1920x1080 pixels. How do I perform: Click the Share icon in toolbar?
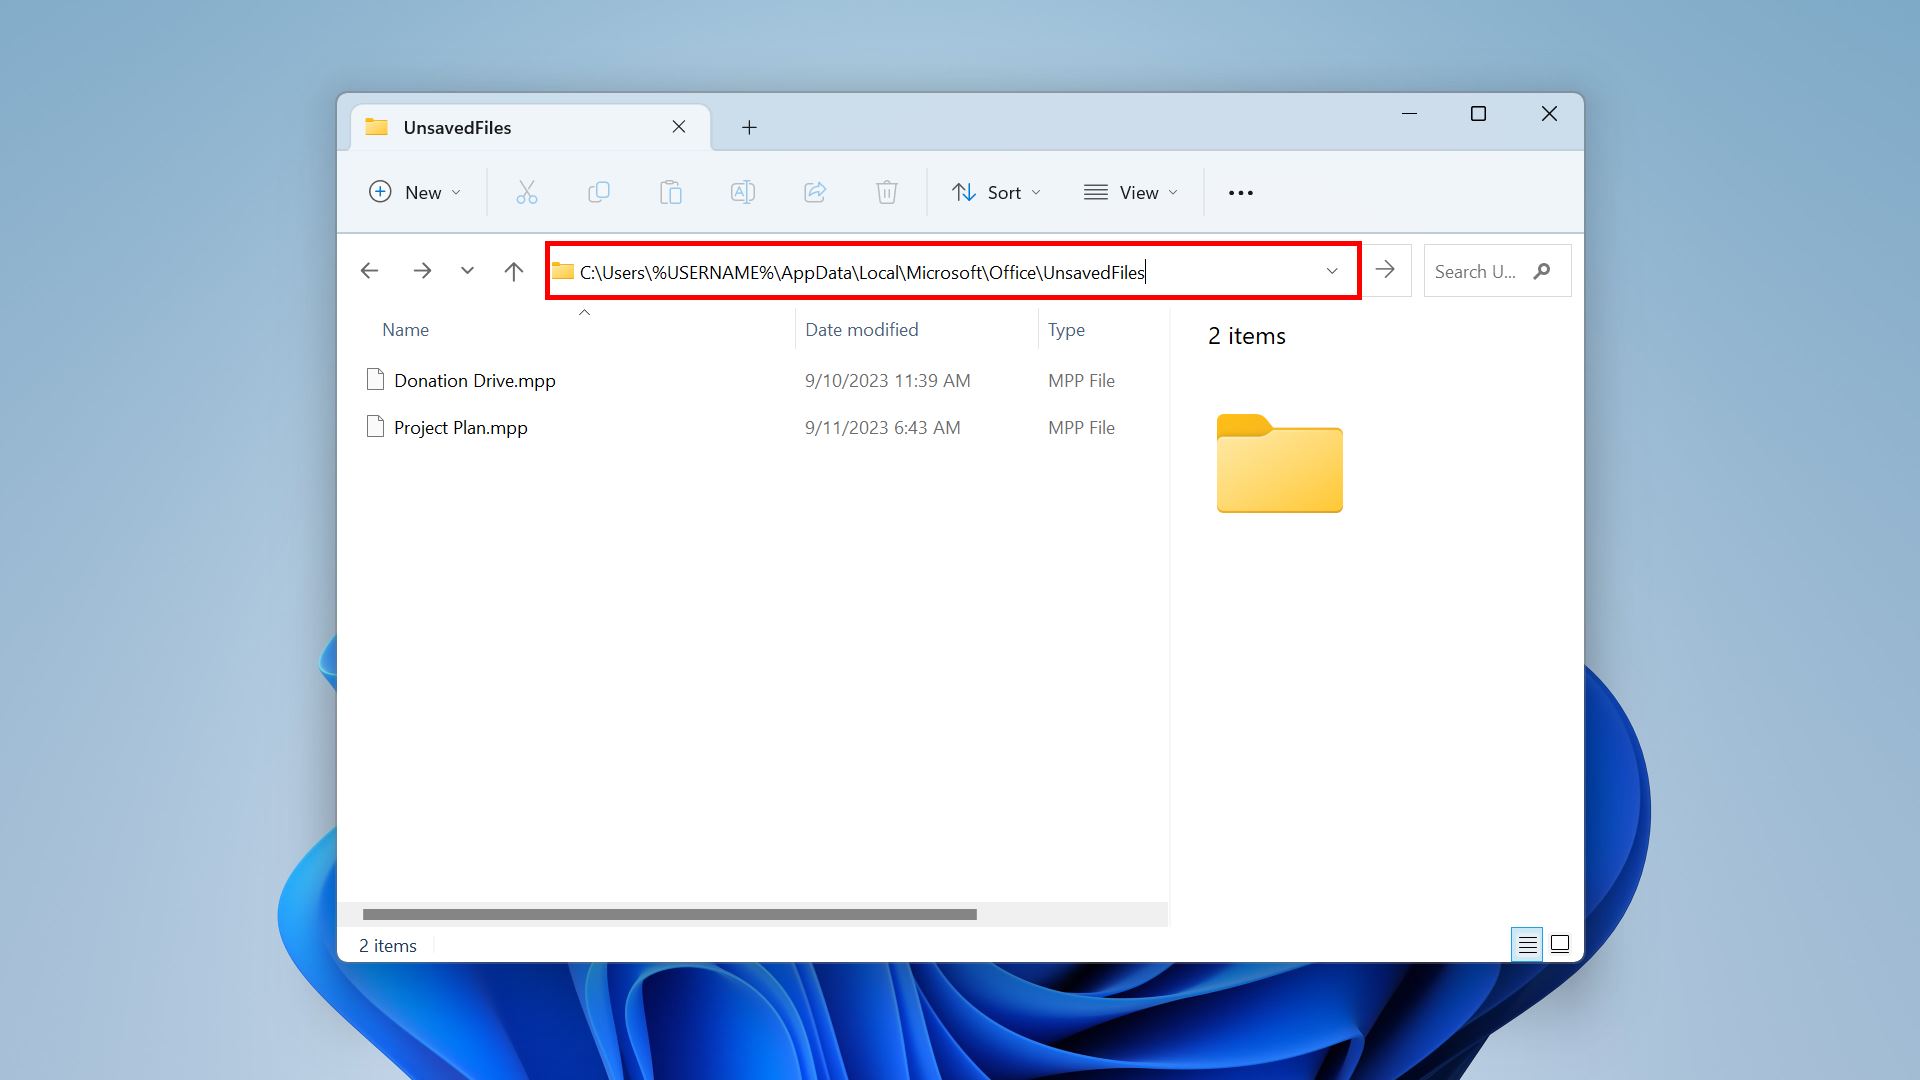click(x=814, y=191)
